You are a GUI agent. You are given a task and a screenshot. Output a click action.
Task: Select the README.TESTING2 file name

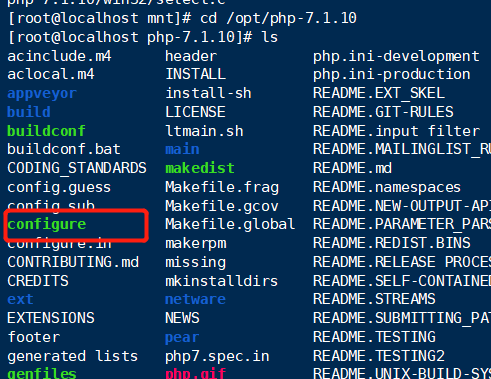(x=379, y=356)
